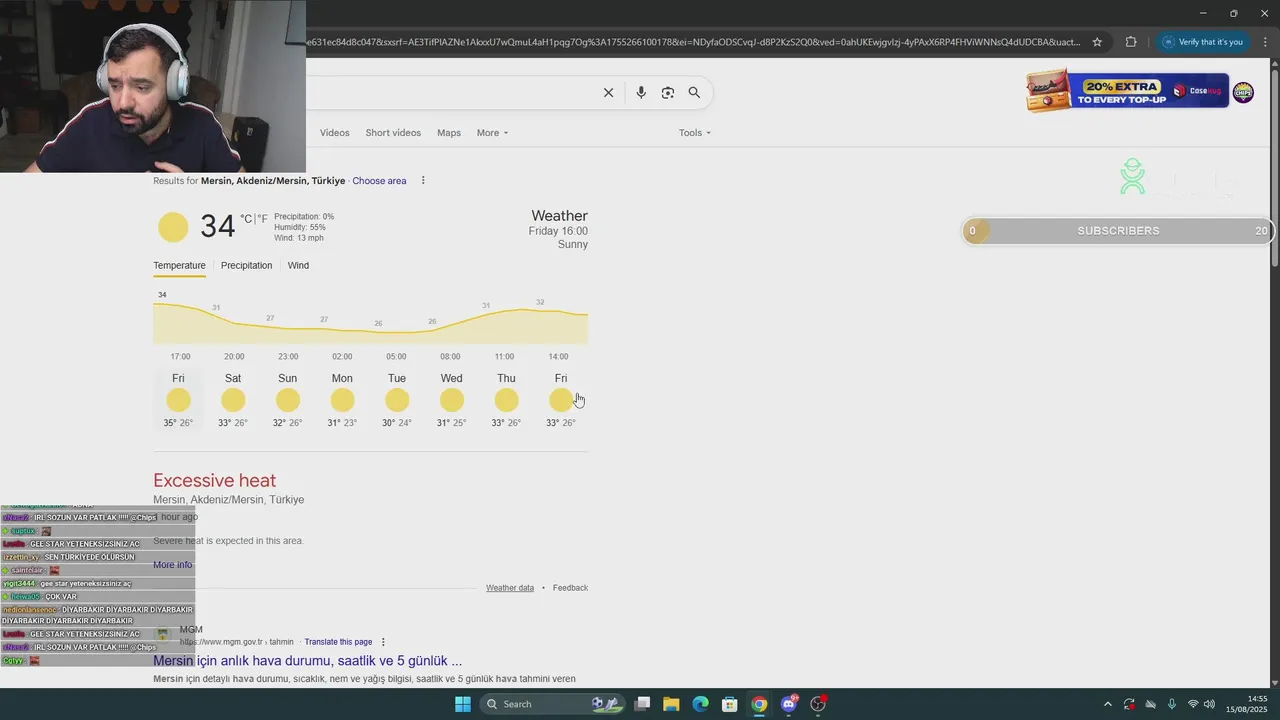1280x720 pixels.
Task: Expand the Tools dropdown
Action: 695,133
